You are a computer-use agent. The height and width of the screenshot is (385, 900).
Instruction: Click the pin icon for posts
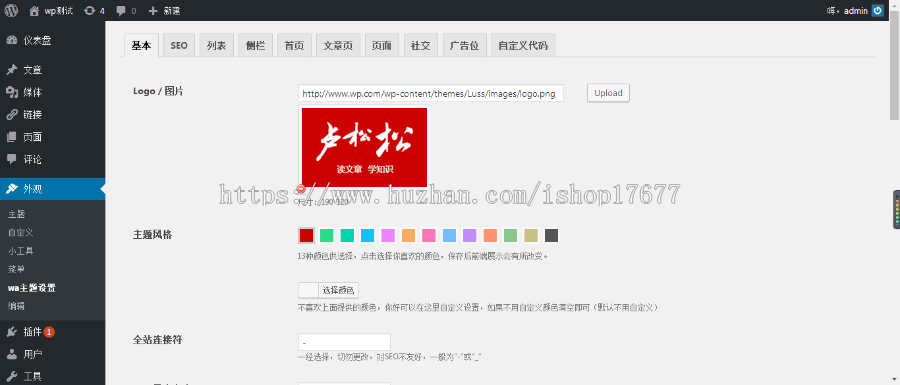click(11, 70)
